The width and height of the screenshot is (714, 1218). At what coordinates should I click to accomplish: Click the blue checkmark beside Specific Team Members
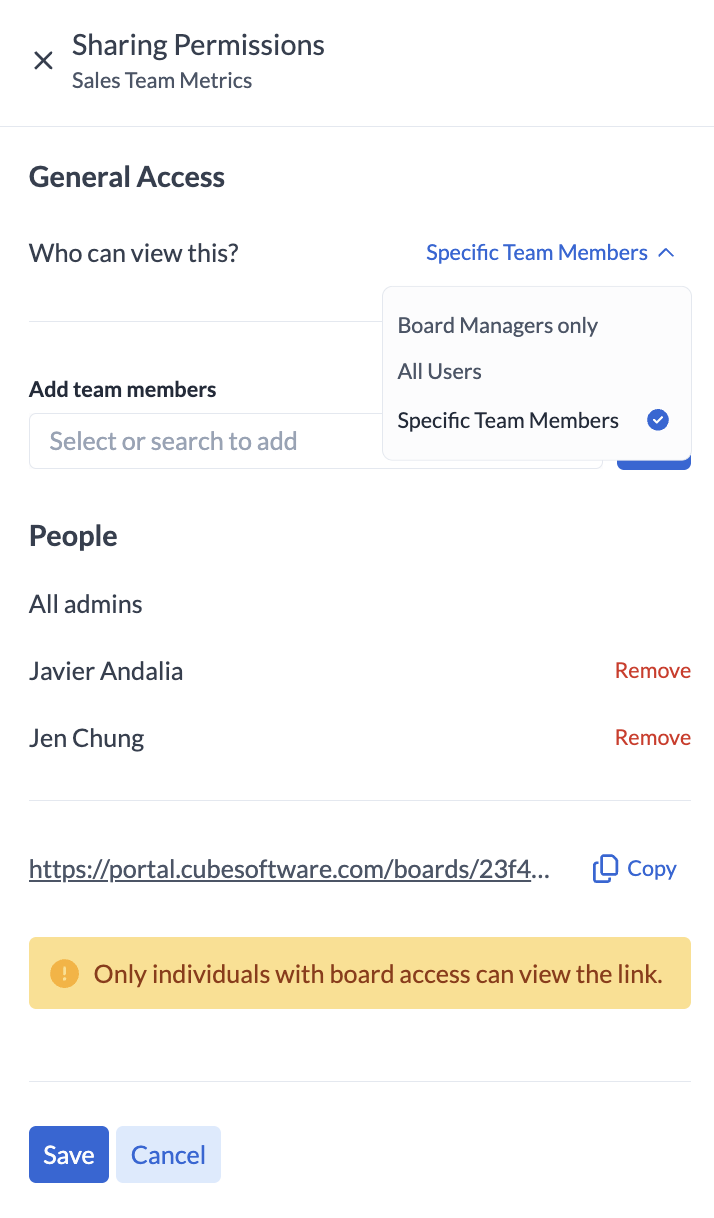pyautogui.click(x=657, y=421)
